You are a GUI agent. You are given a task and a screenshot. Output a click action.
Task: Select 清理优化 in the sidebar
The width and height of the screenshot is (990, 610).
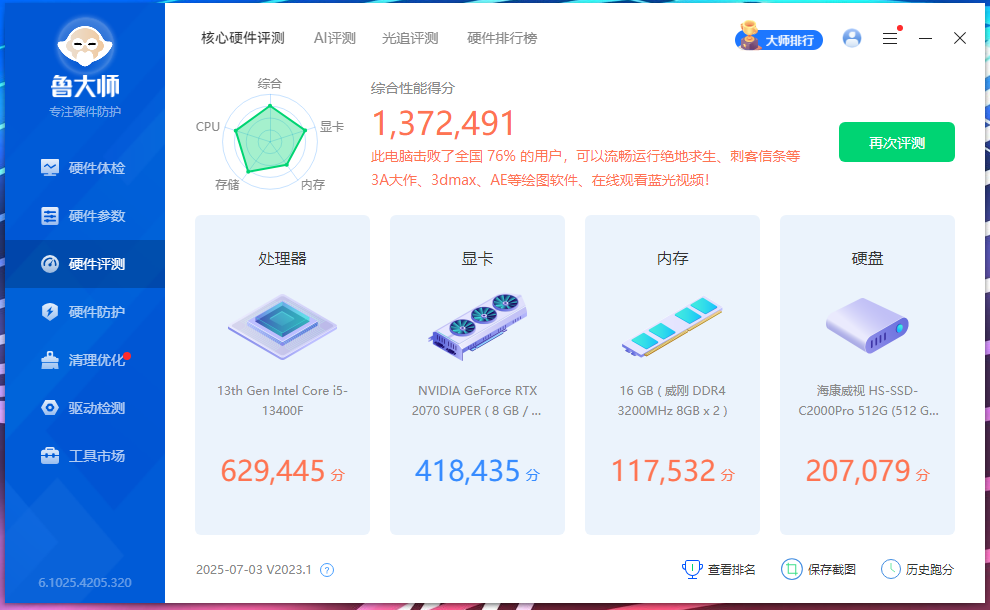pos(85,360)
